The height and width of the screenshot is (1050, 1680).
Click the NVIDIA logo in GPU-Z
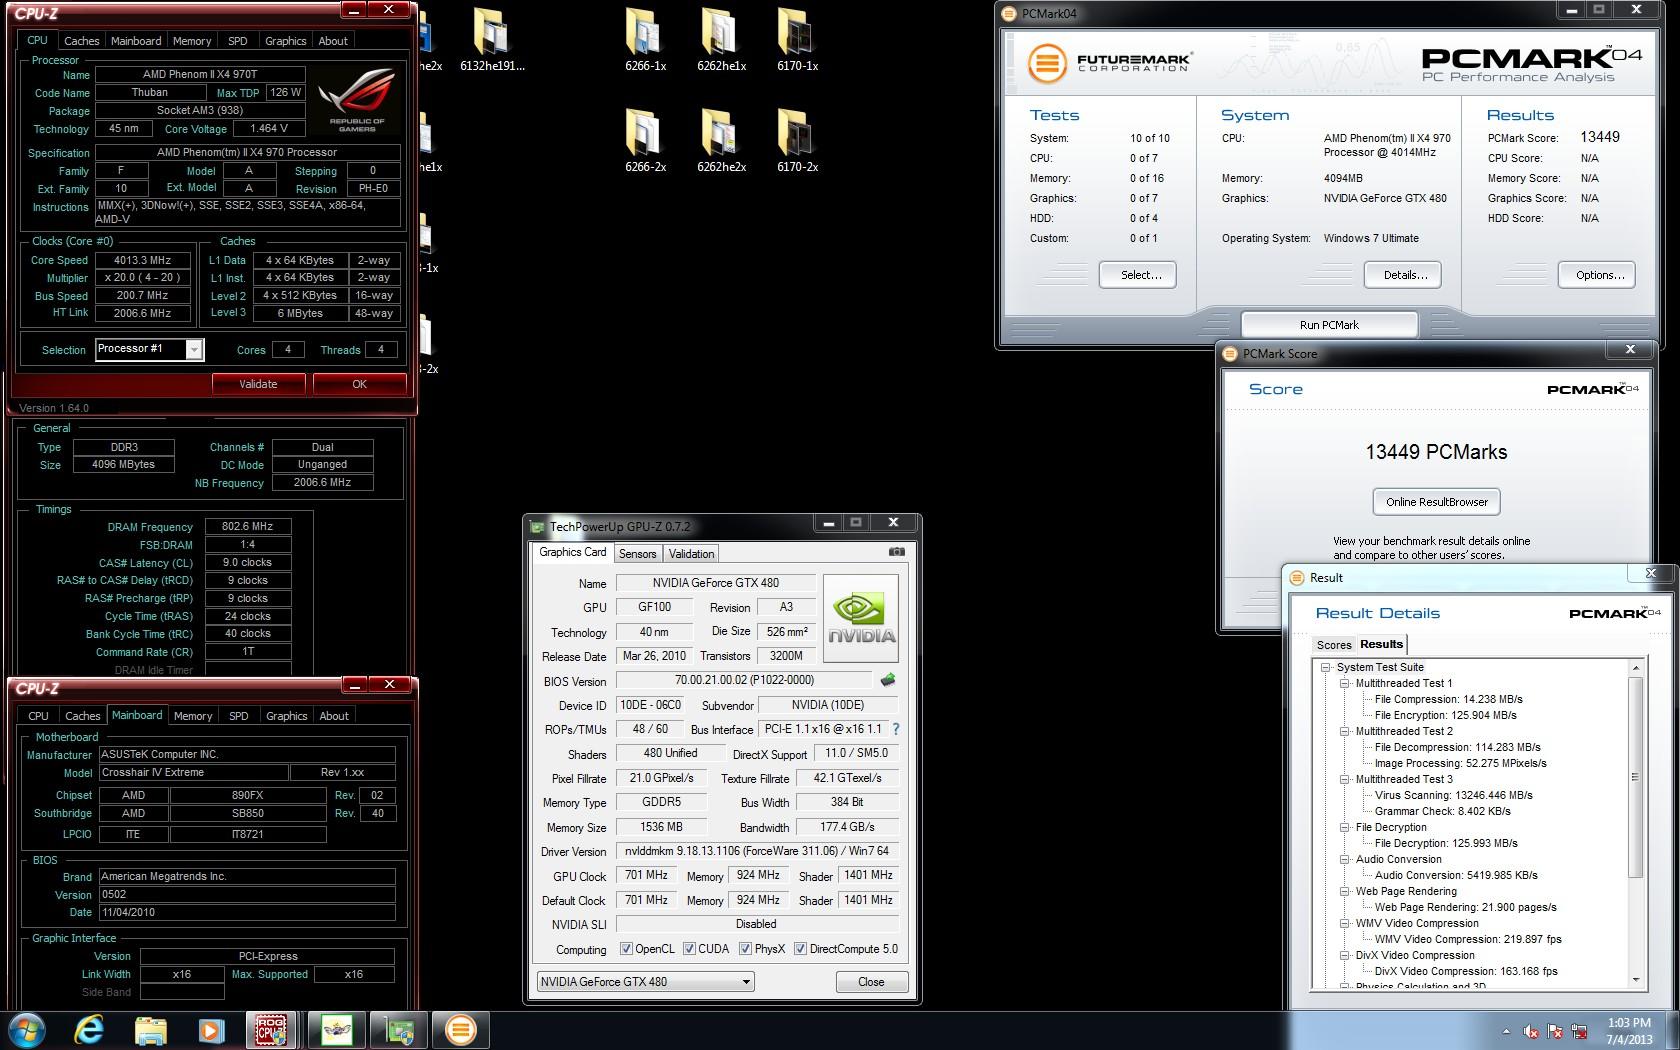[861, 618]
